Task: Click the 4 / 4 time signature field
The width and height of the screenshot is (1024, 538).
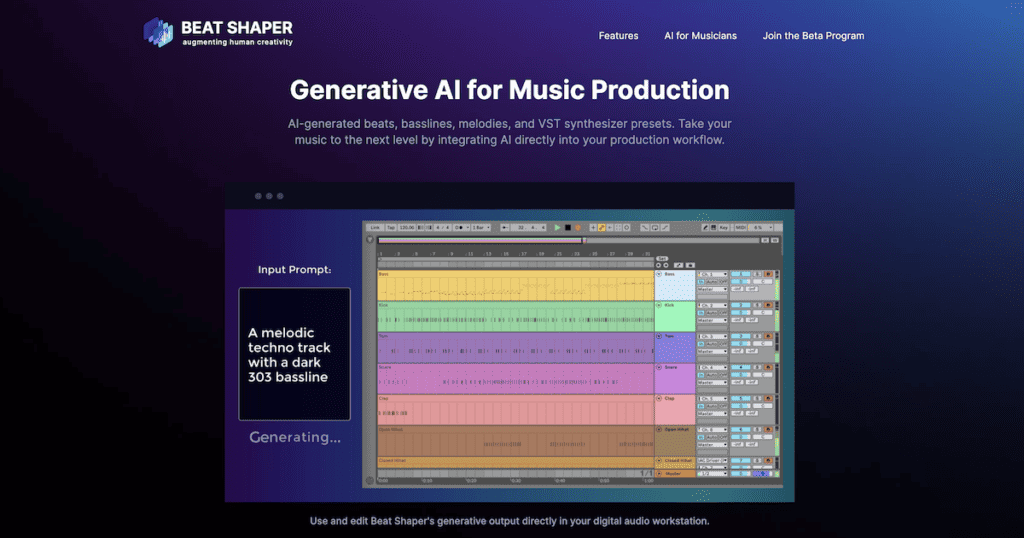Action: pyautogui.click(x=443, y=227)
